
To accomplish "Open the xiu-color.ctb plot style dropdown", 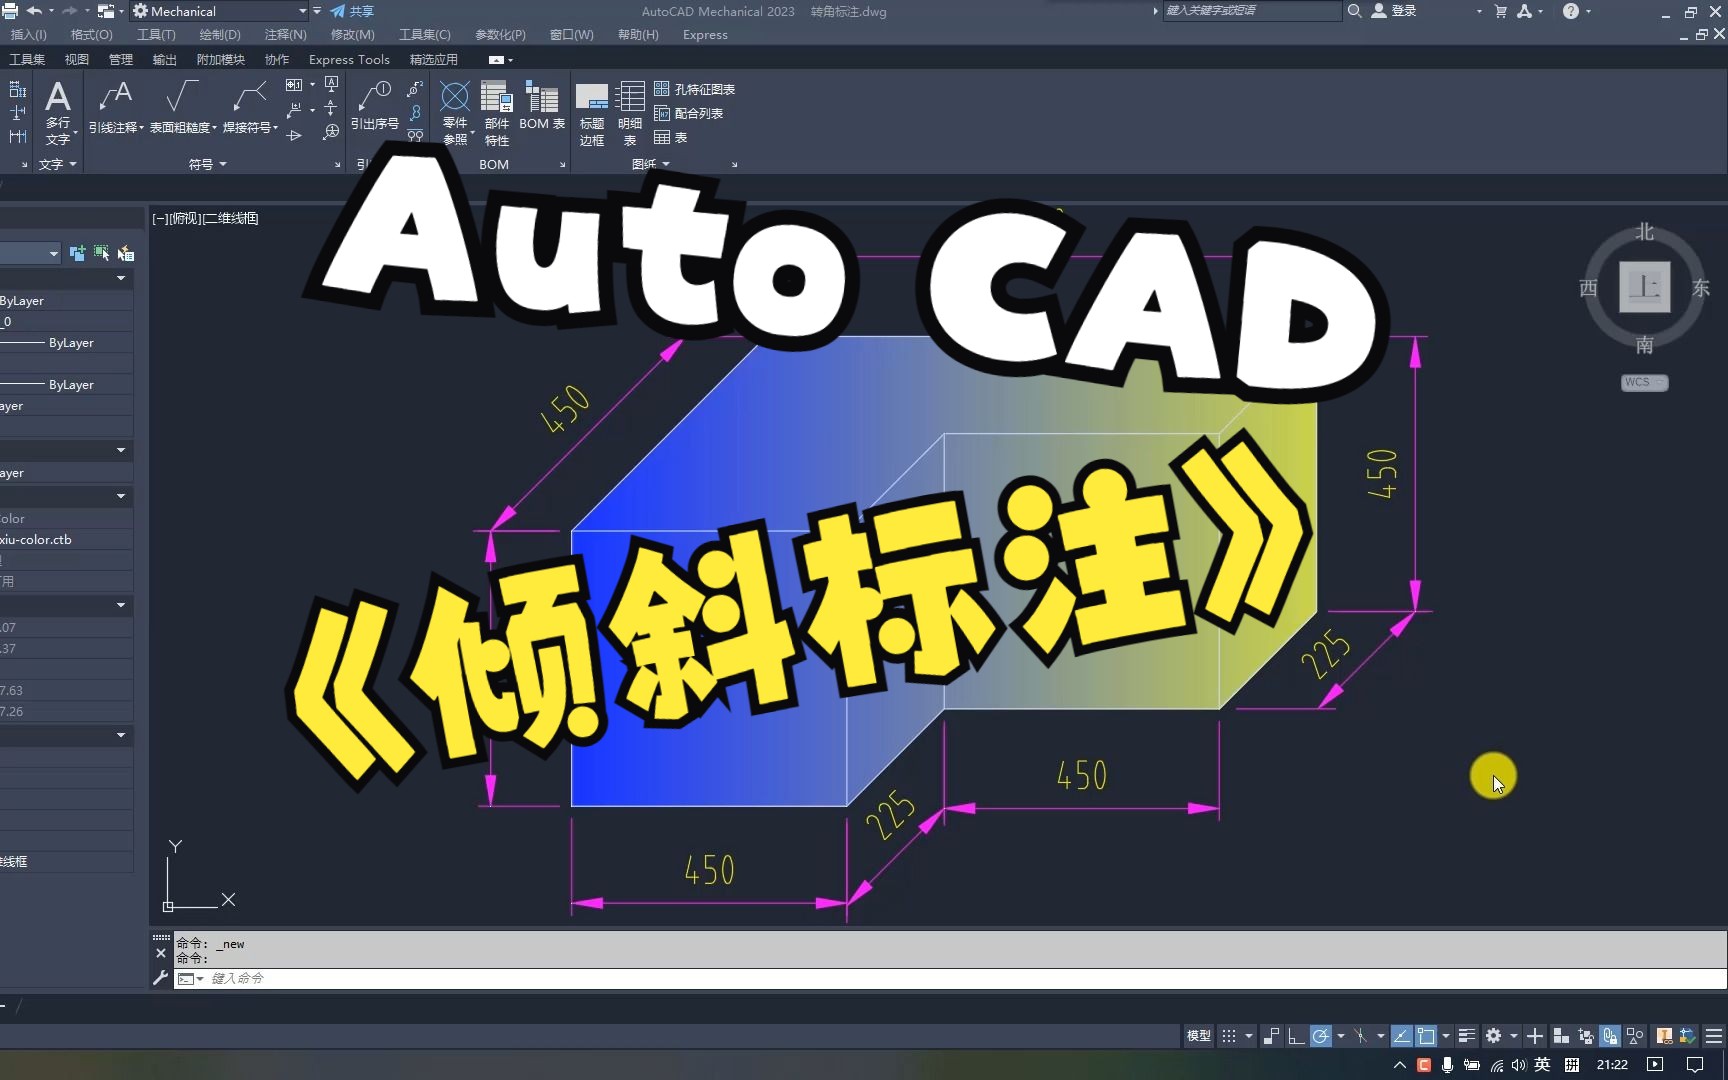I will (x=60, y=539).
